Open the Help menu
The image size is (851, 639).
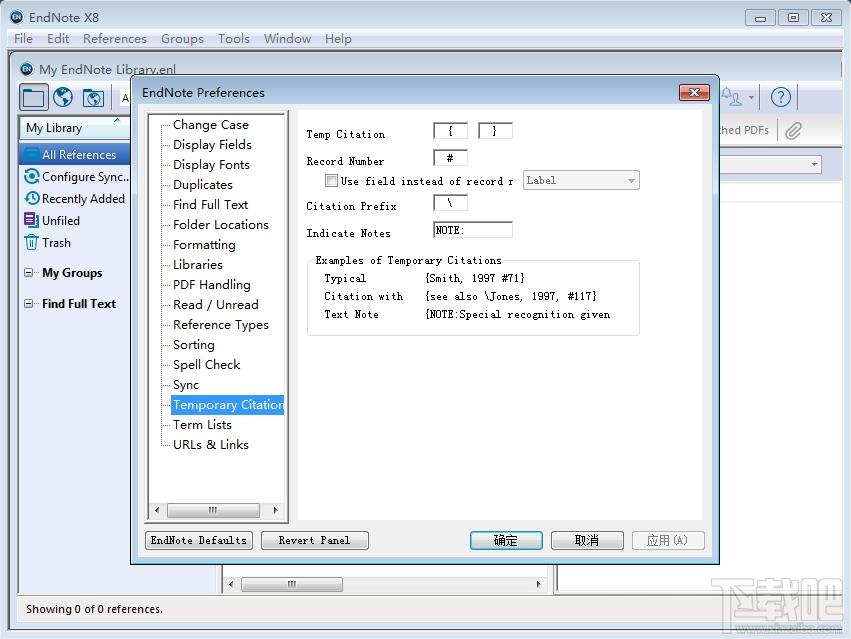(338, 39)
